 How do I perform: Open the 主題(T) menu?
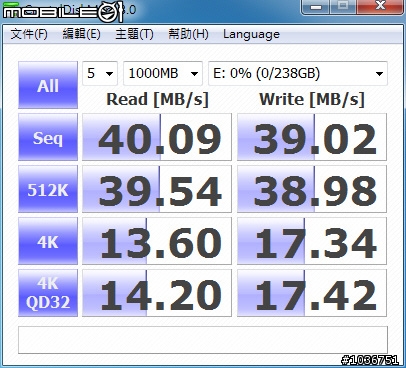[134, 34]
